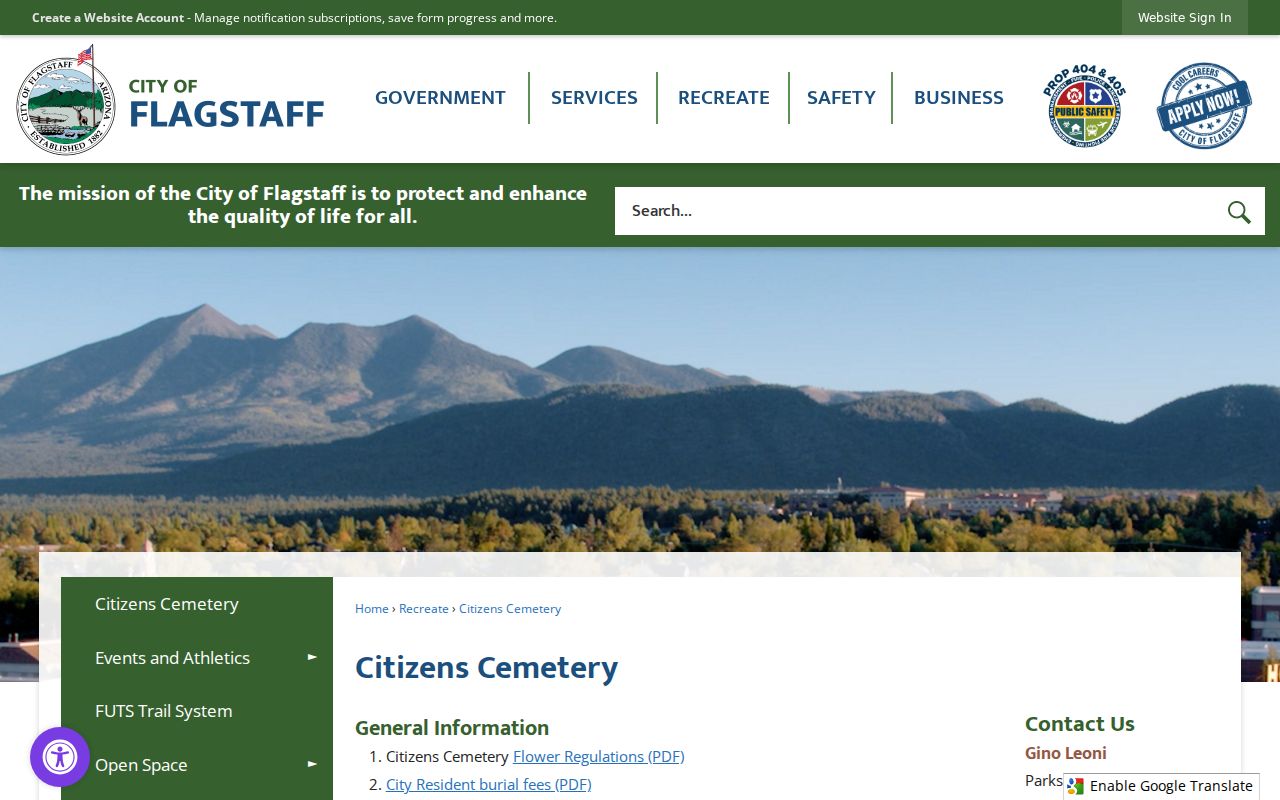Open the City Resident burial fees (PDF) link
Viewport: 1280px width, 800px height.
pyautogui.click(x=488, y=785)
